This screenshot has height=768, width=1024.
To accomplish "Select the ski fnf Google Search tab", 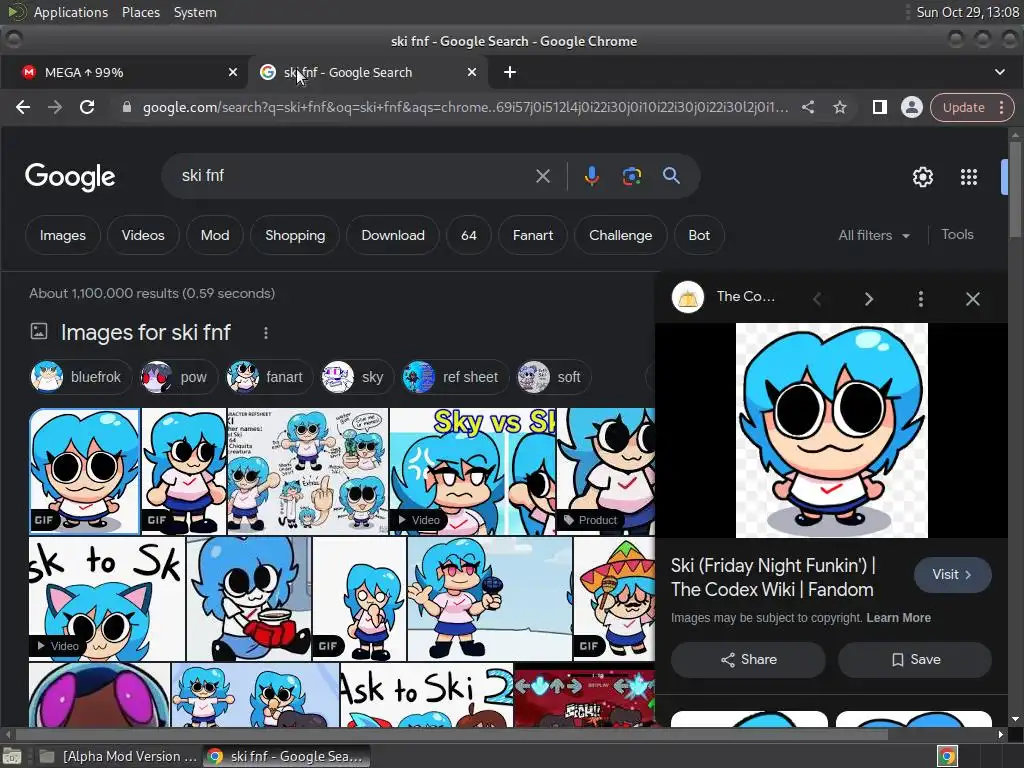I will point(366,72).
